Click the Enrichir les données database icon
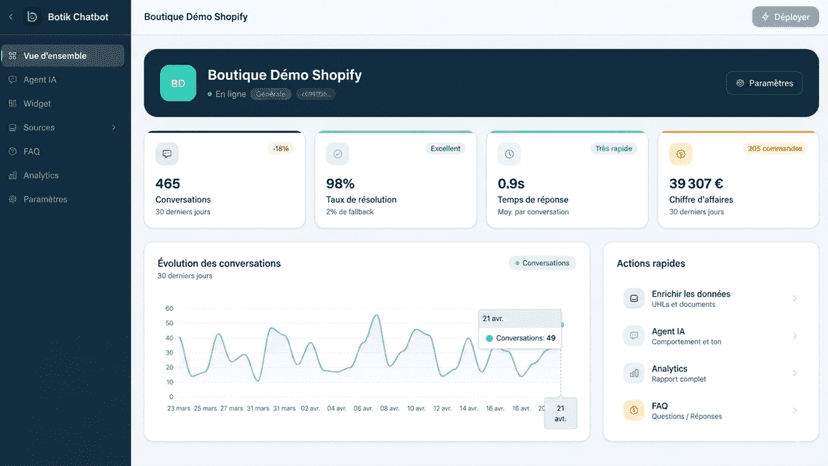 (x=634, y=299)
